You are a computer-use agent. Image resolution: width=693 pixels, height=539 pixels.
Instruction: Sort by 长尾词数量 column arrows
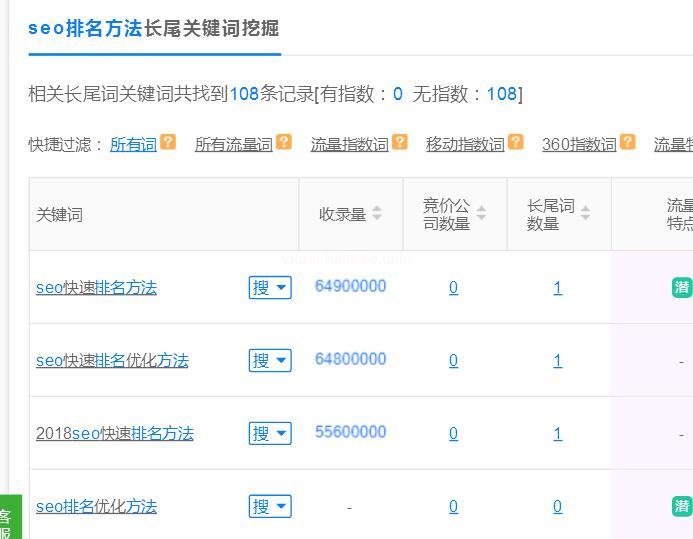[585, 214]
